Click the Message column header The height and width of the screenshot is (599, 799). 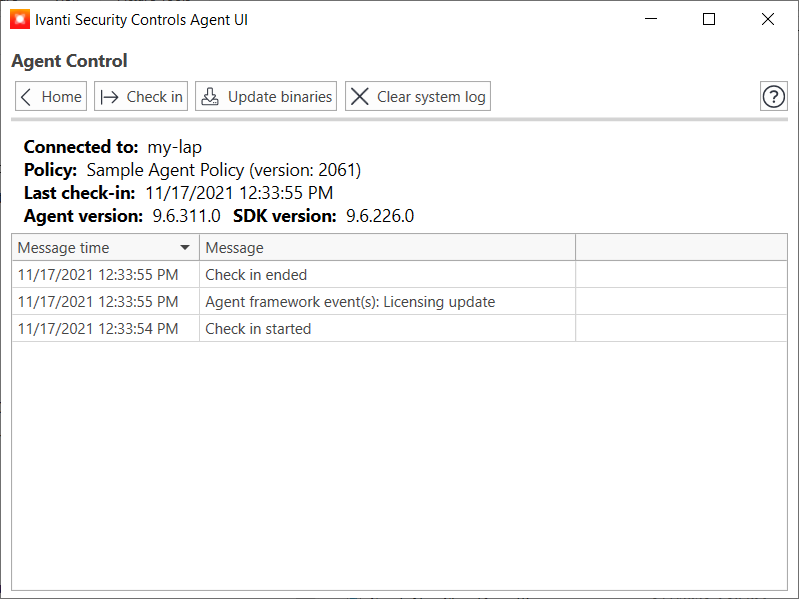387,248
